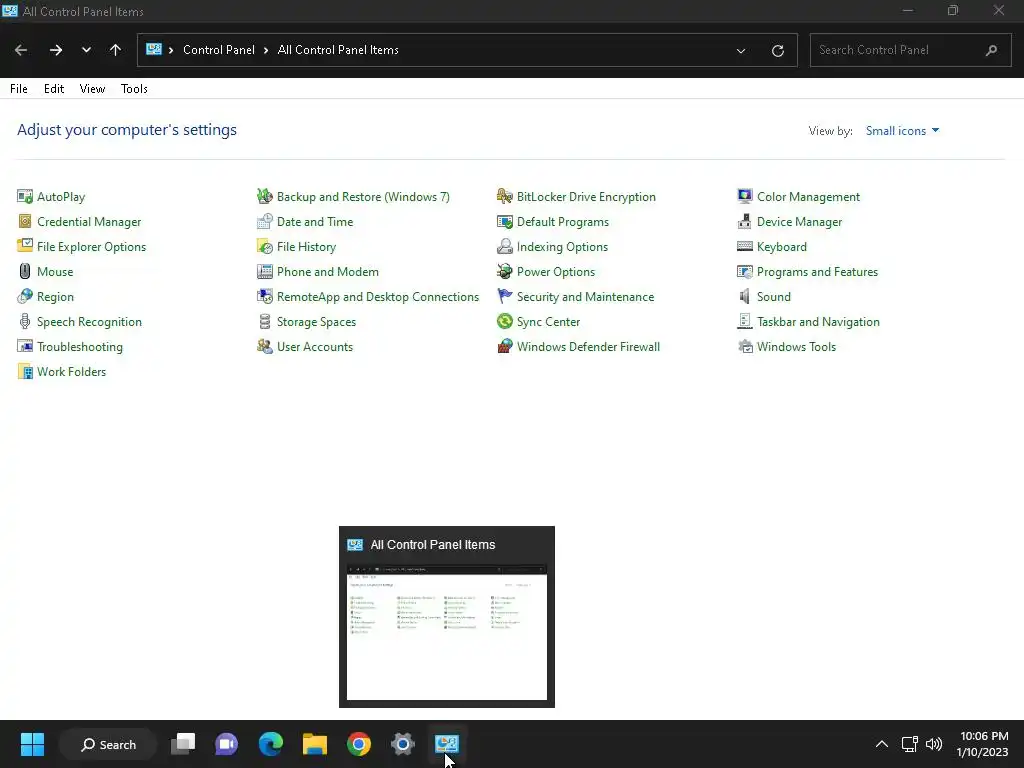Click the green Sync Center icon
This screenshot has width=1024, height=768.
[505, 321]
